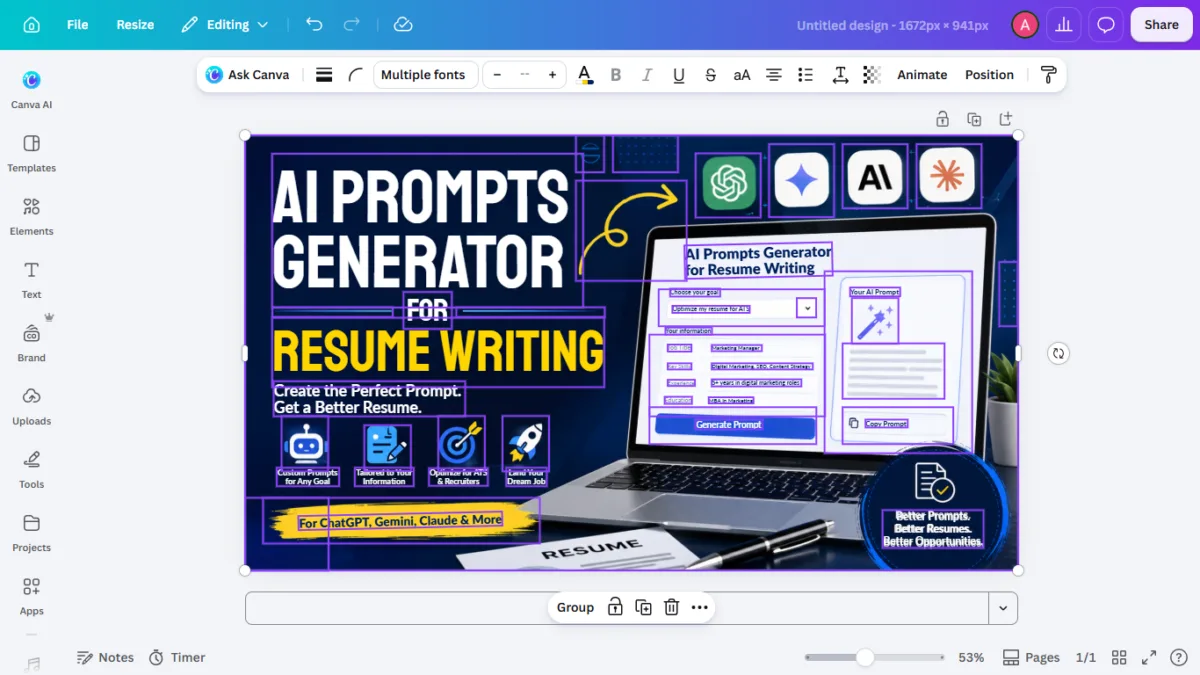Image resolution: width=1200 pixels, height=675 pixels.
Task: Toggle underline formatting
Action: 679,75
